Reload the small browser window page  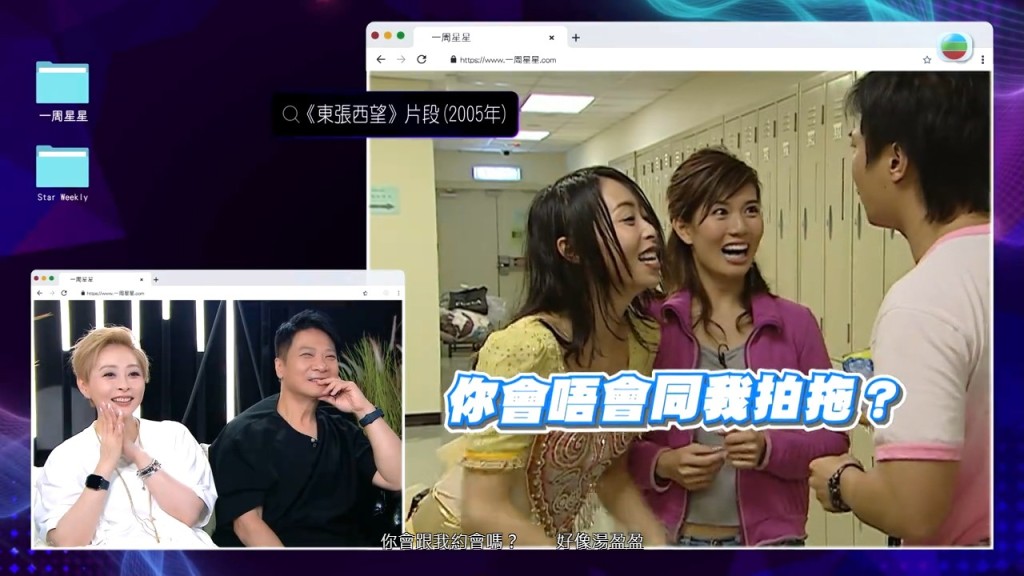coord(64,293)
